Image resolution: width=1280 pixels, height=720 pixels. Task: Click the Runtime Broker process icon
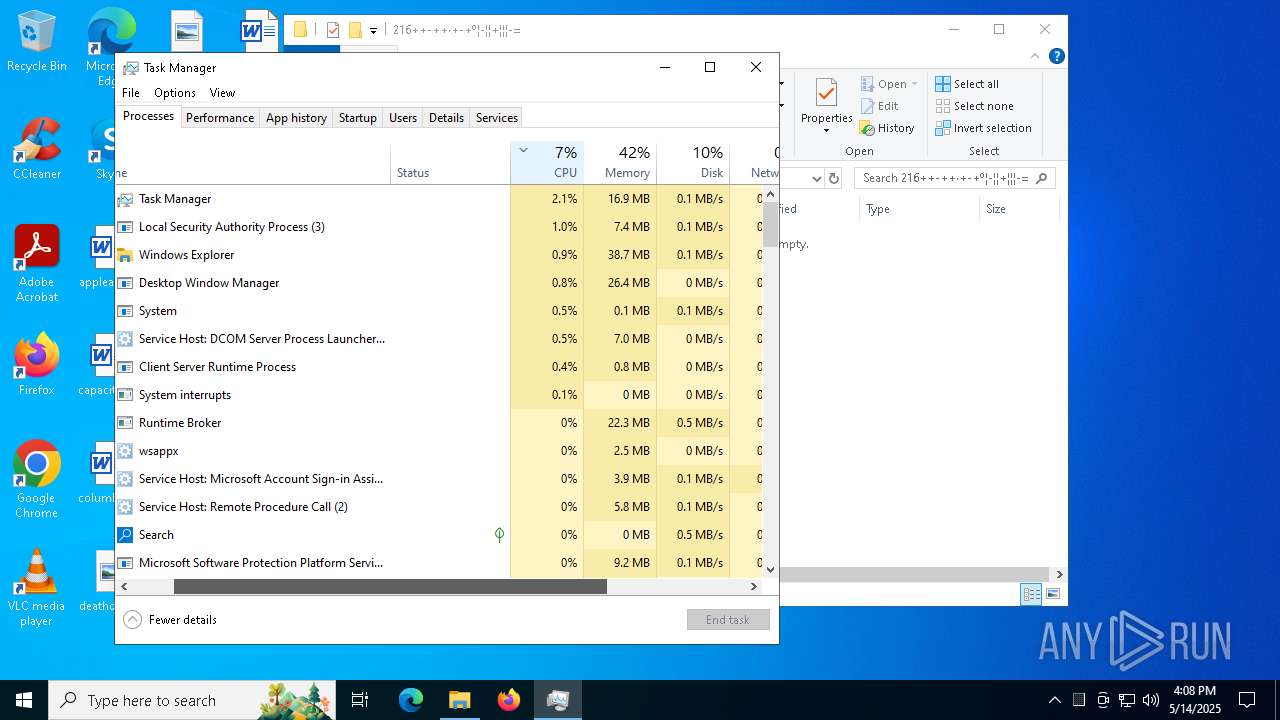point(125,423)
